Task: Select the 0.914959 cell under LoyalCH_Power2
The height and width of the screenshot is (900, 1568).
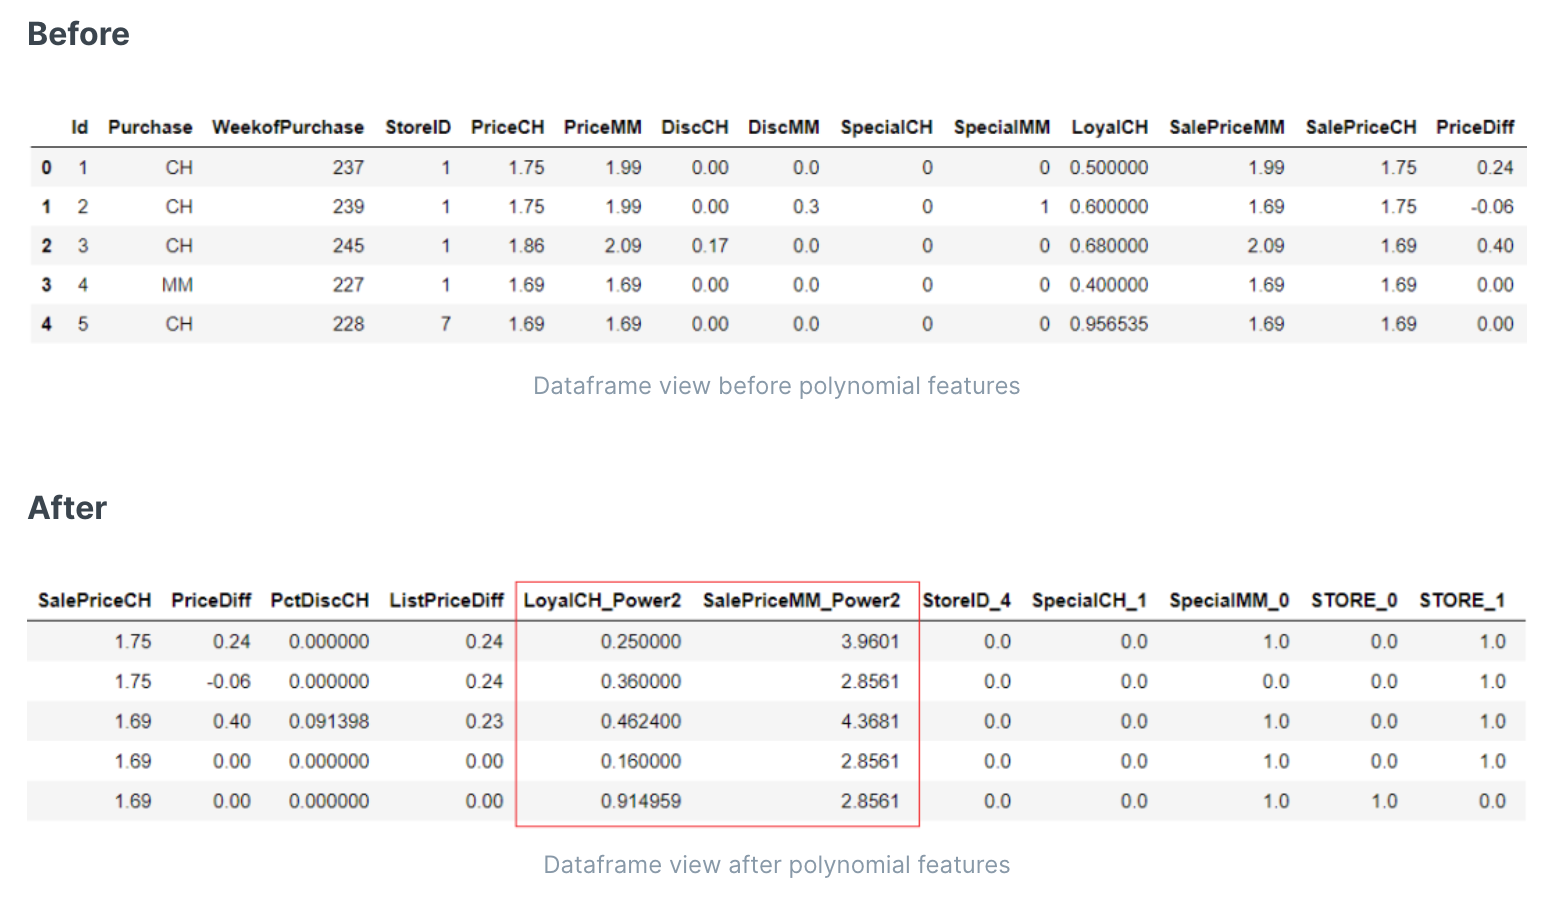Action: click(640, 801)
